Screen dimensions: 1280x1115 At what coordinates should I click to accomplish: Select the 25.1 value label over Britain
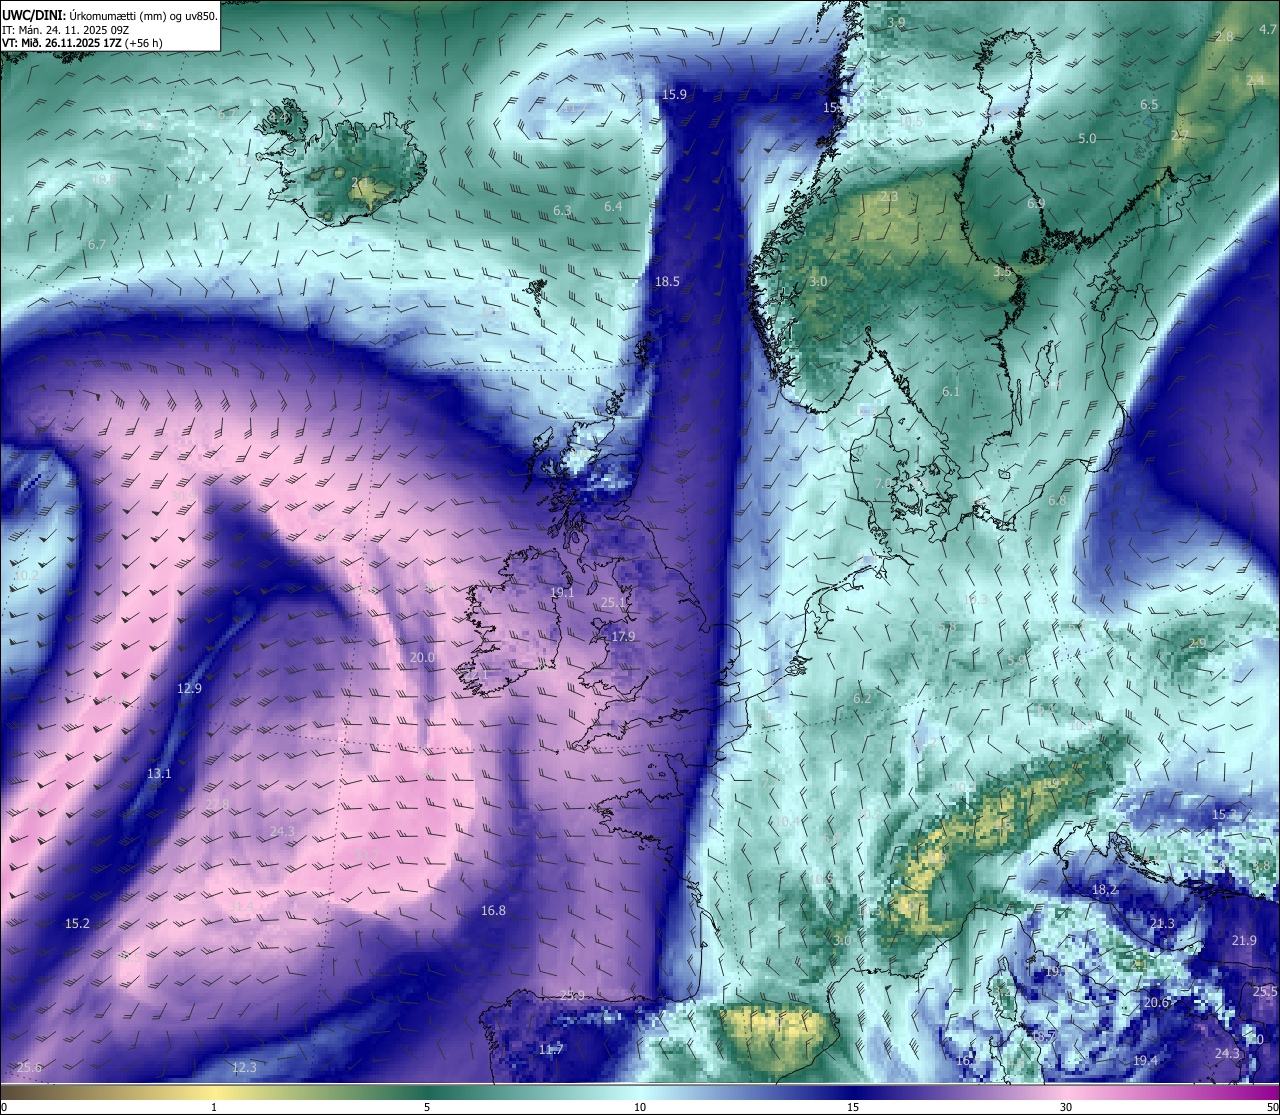pos(613,603)
